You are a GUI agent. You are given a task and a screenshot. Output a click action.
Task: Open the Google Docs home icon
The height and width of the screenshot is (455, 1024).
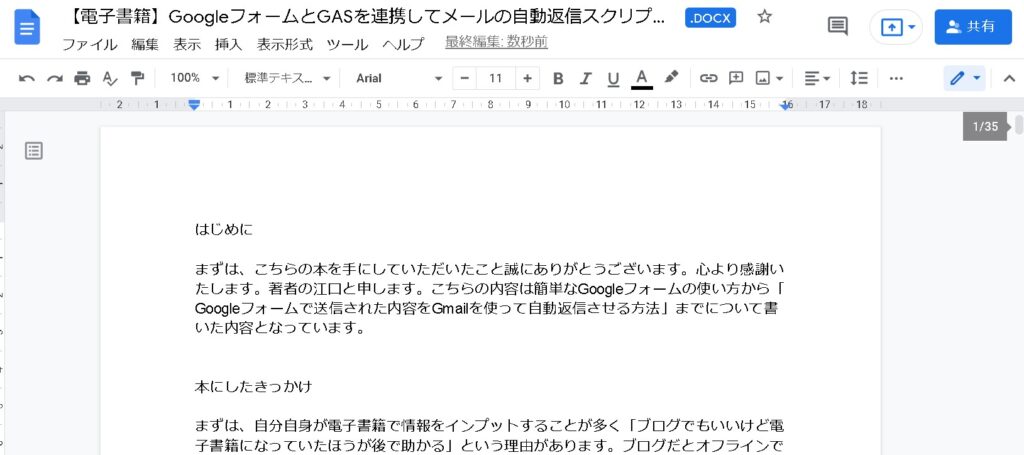click(27, 27)
